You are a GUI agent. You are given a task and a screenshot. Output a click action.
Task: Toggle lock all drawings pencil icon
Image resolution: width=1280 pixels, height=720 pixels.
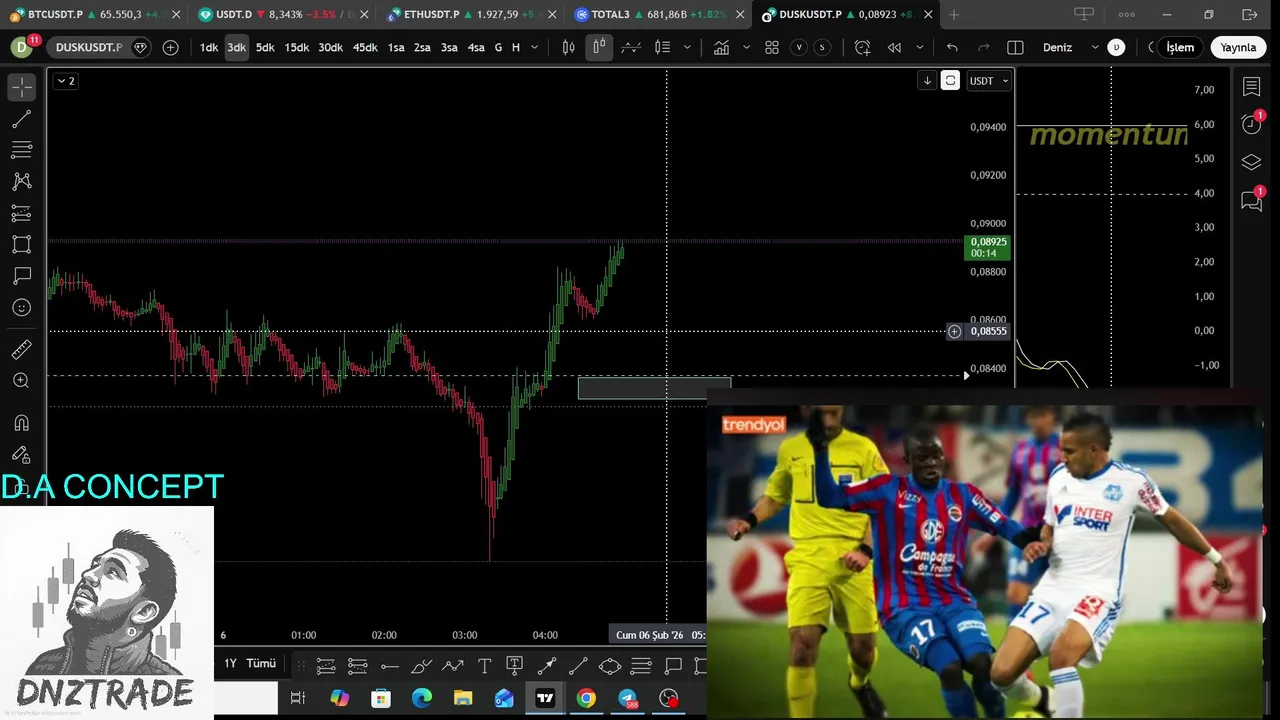tap(21, 455)
